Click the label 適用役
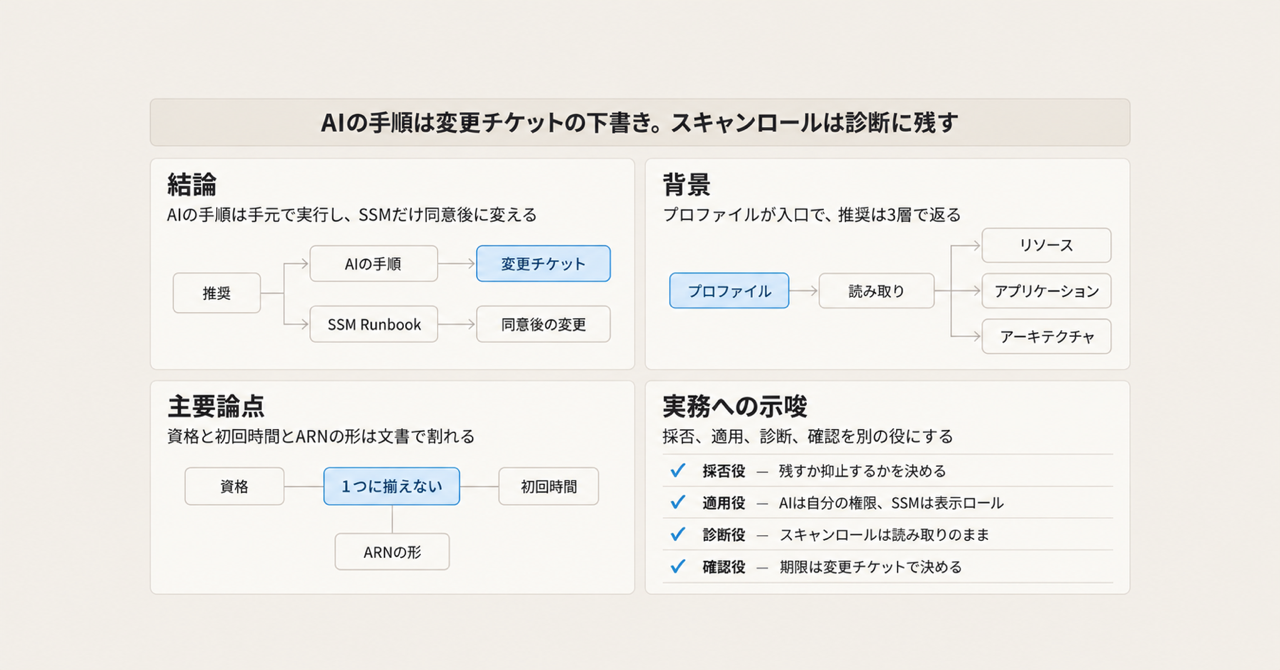The height and width of the screenshot is (670, 1280). coord(724,503)
